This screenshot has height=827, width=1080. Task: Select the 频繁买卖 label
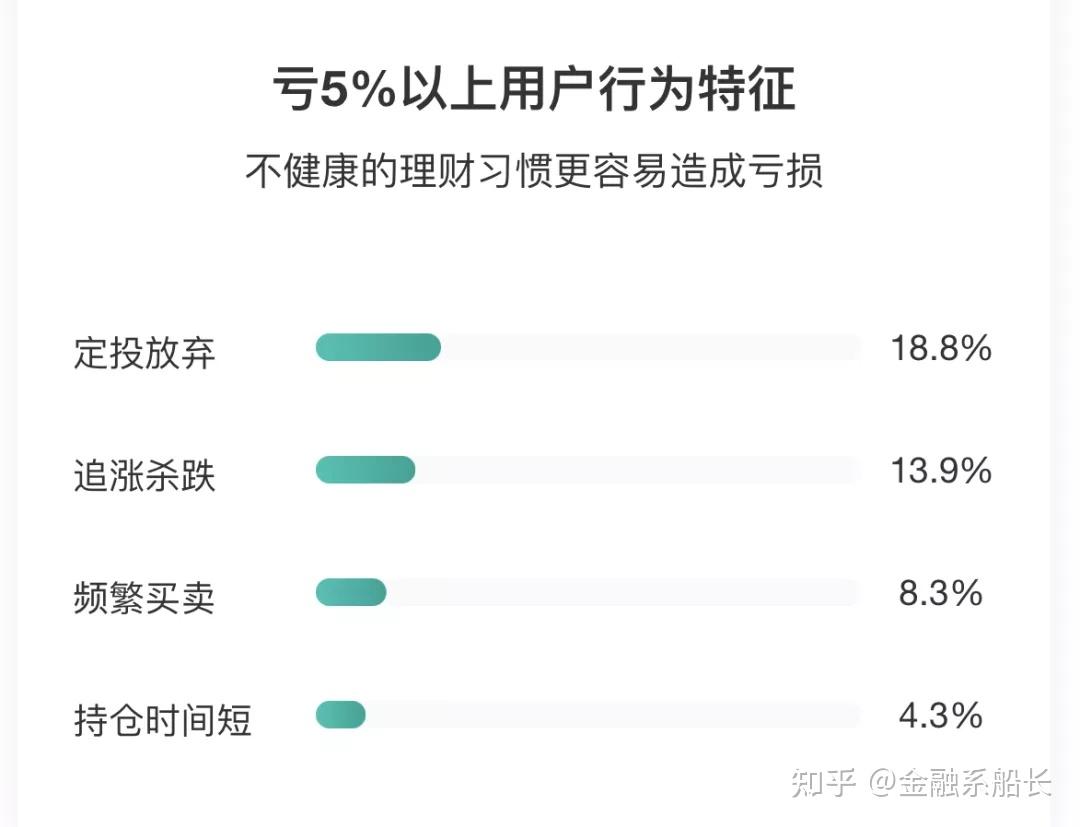(x=145, y=597)
